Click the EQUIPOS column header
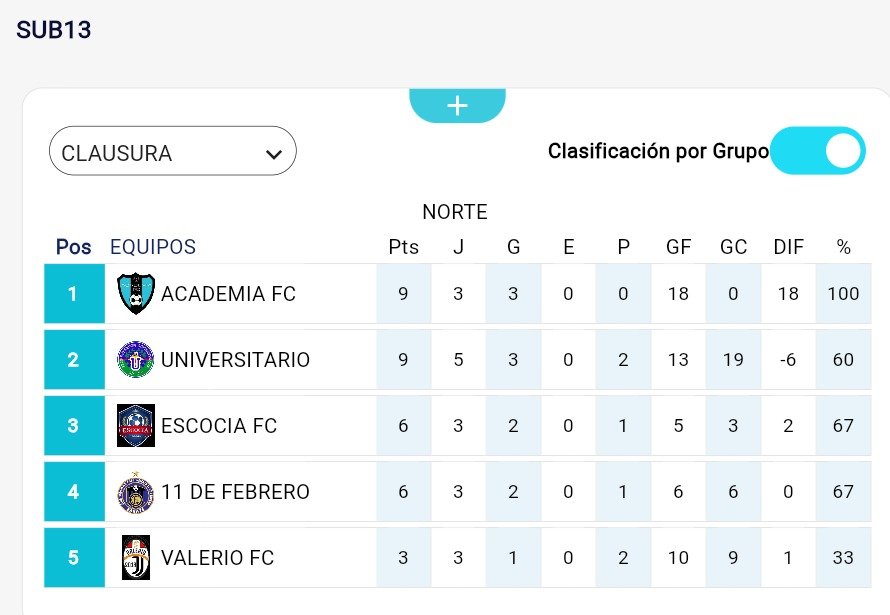The width and height of the screenshot is (890, 615). (153, 247)
